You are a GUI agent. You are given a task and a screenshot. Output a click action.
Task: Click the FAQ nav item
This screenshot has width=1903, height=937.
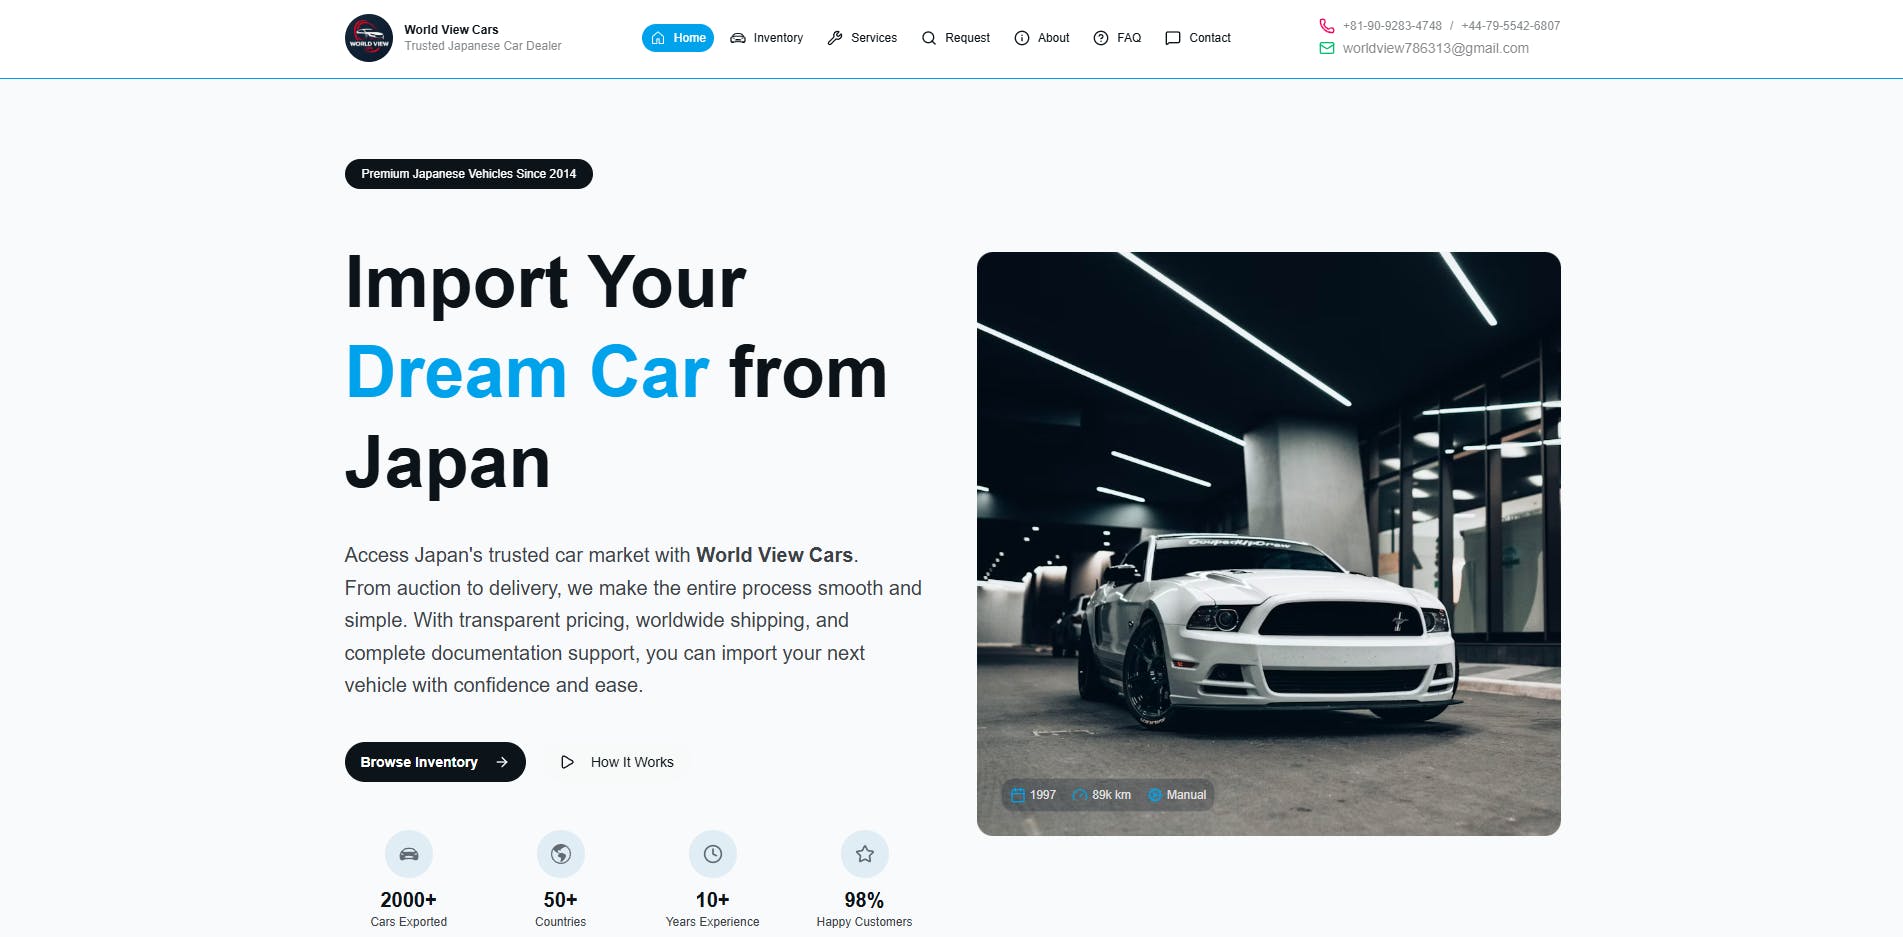pyautogui.click(x=1117, y=38)
